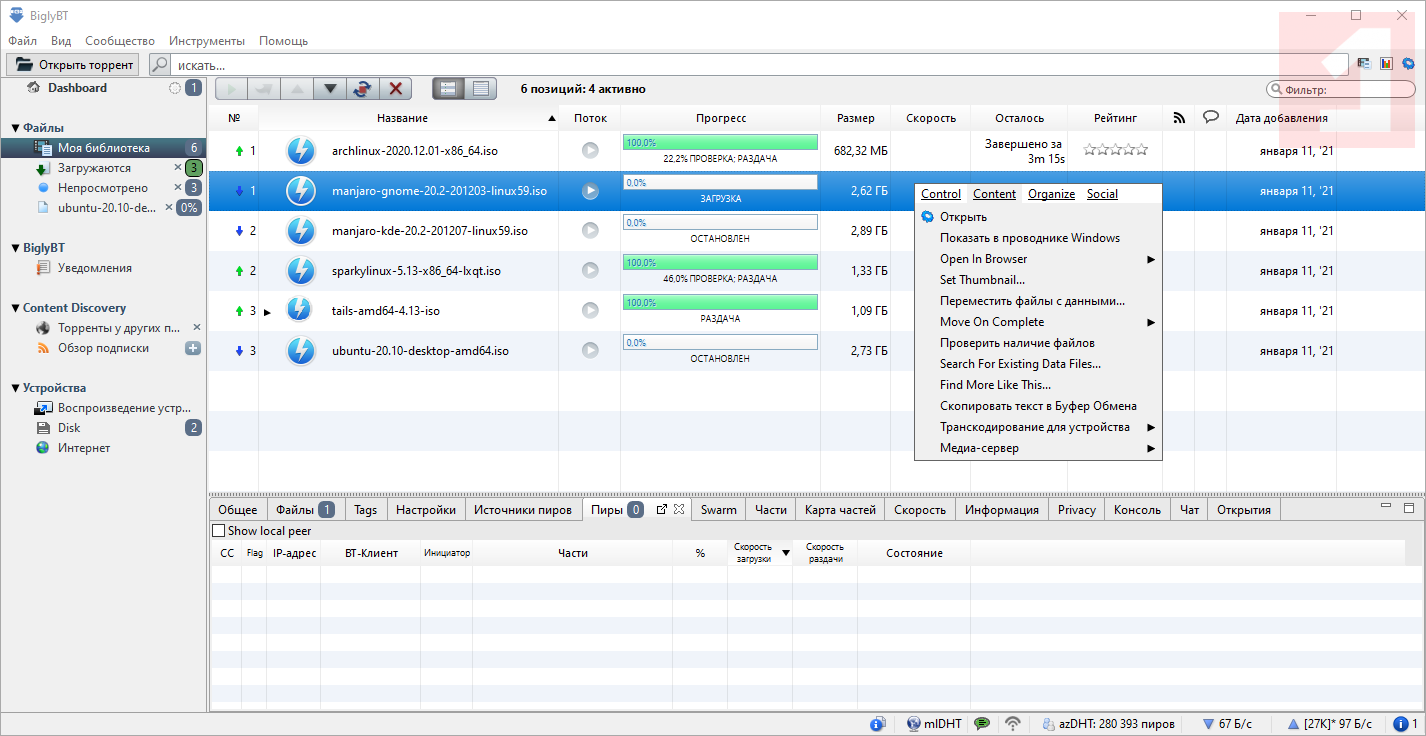This screenshot has width=1426, height=736.
Task: Open the Карта частей tab
Action: (840, 510)
